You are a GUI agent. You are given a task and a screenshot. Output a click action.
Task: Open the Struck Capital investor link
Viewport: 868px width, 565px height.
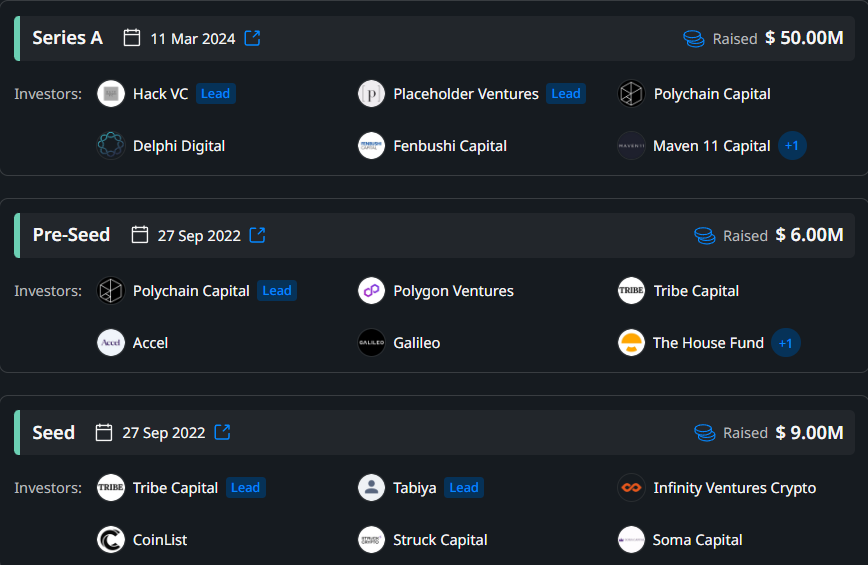(x=440, y=540)
